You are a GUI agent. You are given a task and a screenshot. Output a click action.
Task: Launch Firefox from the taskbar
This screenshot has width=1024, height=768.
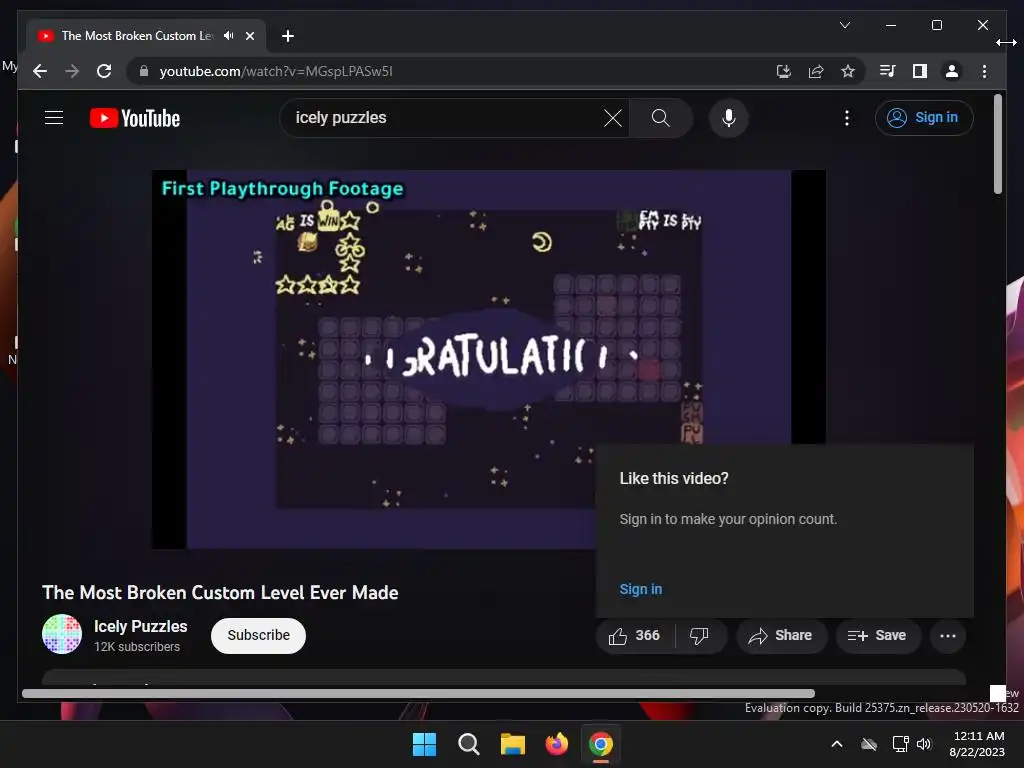[x=556, y=744]
